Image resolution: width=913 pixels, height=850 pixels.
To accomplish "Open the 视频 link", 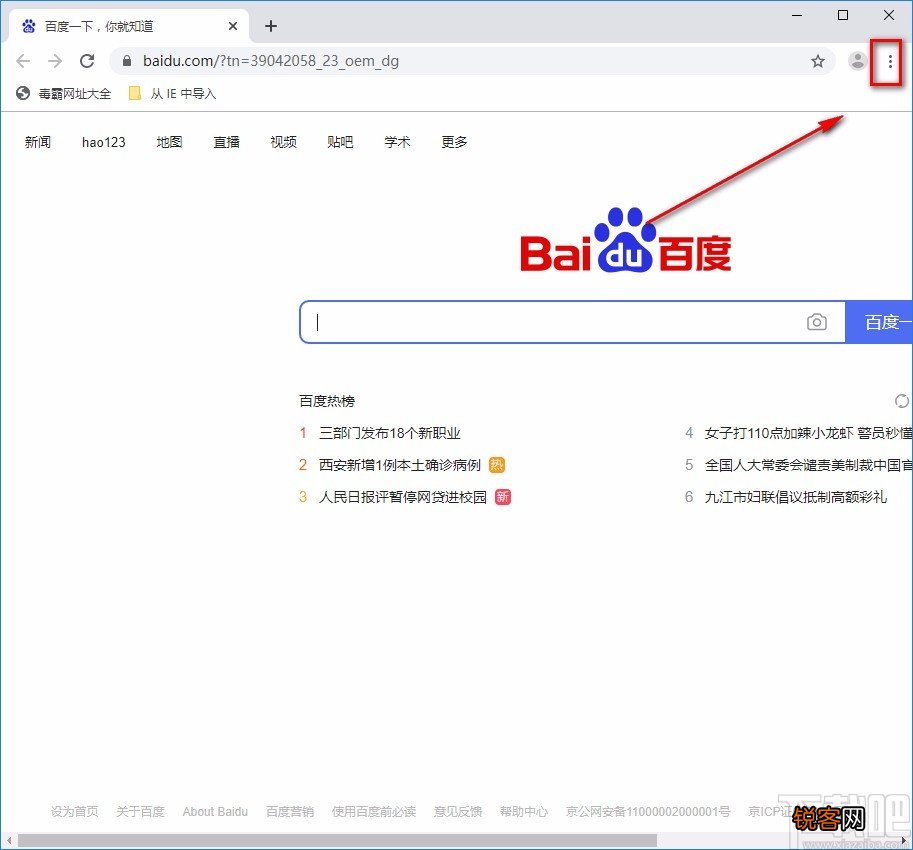I will tap(284, 142).
